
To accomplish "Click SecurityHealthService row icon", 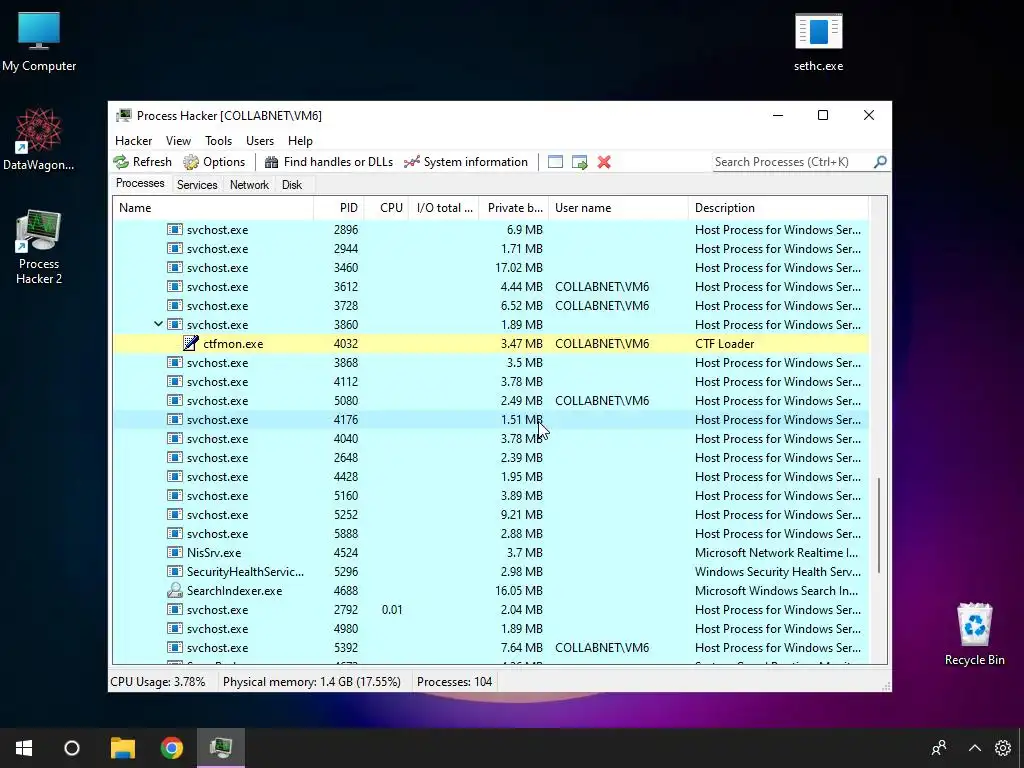I will [174, 571].
